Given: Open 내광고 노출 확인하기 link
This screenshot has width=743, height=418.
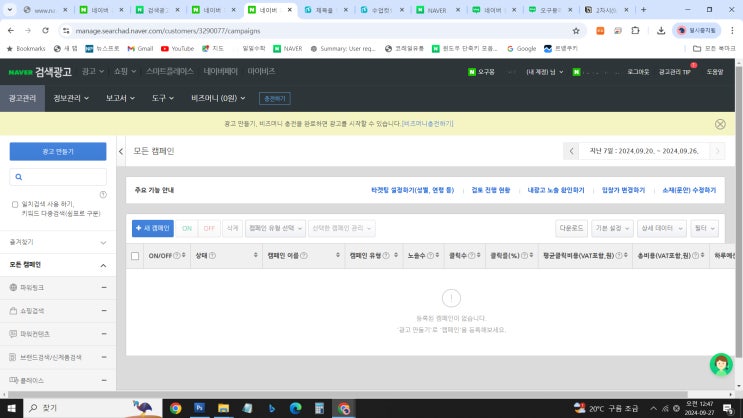Looking at the screenshot, I should click(556, 190).
